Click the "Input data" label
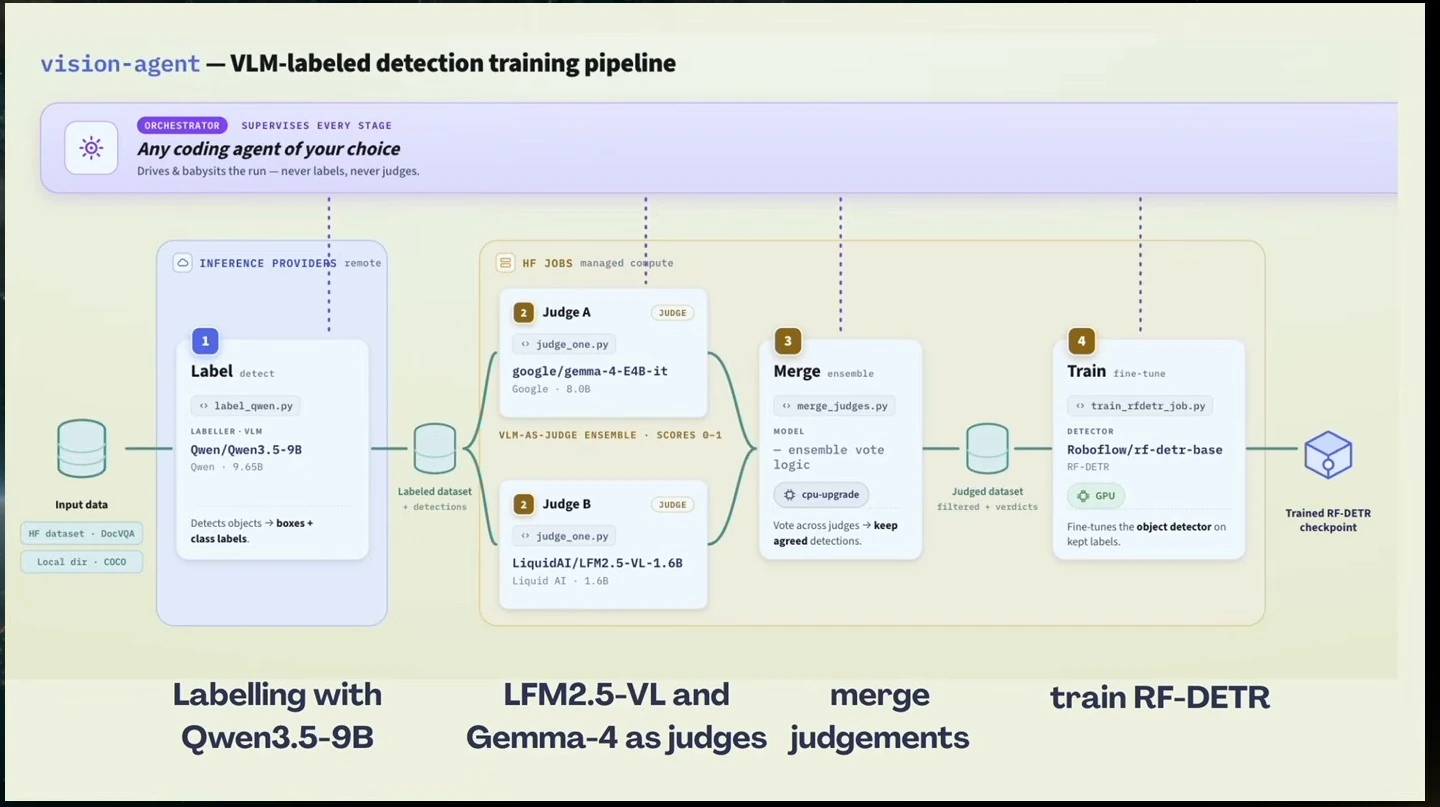The height and width of the screenshot is (807, 1440). click(82, 505)
